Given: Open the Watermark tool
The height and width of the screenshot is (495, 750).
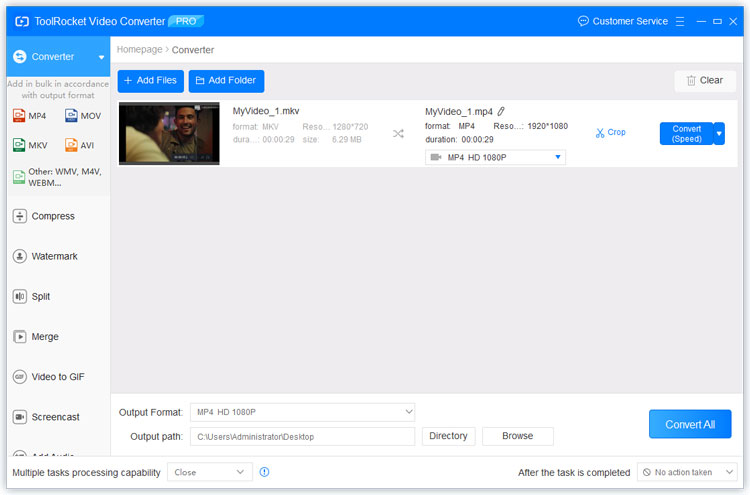Looking at the screenshot, I should 45,256.
